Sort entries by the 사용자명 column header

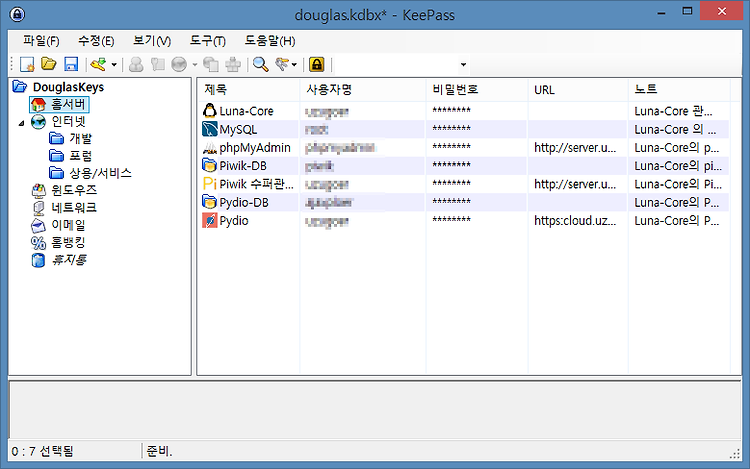[x=363, y=90]
